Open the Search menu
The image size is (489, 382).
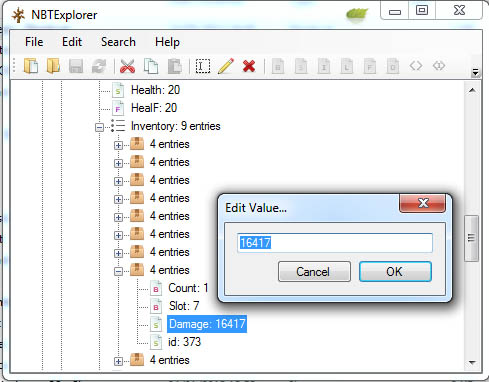tap(118, 42)
